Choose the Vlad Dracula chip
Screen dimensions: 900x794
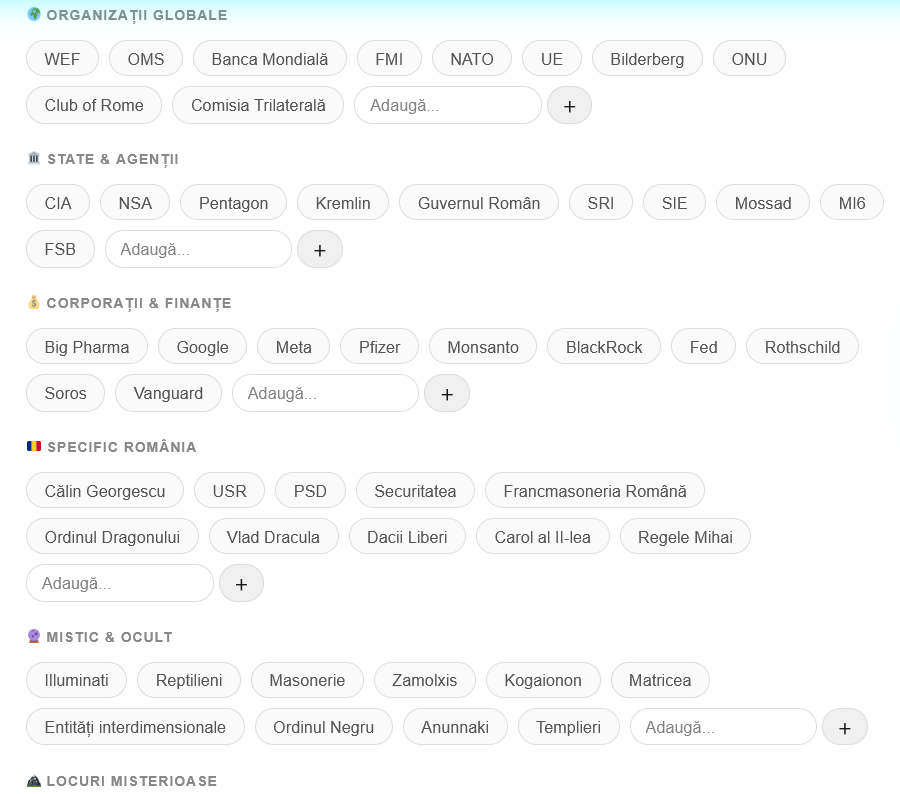[273, 537]
